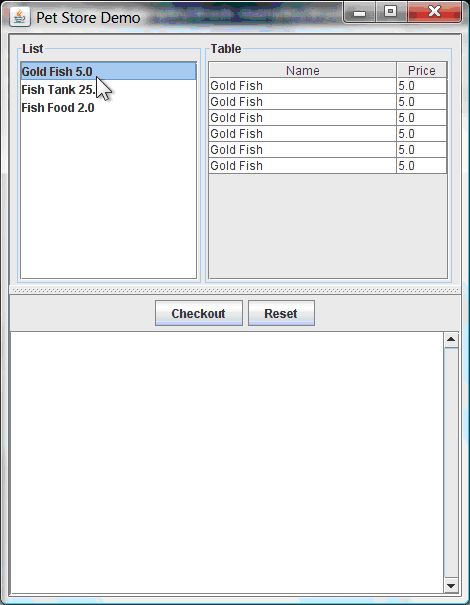The width and height of the screenshot is (470, 605).
Task: Click the Price column header
Action: click(421, 70)
